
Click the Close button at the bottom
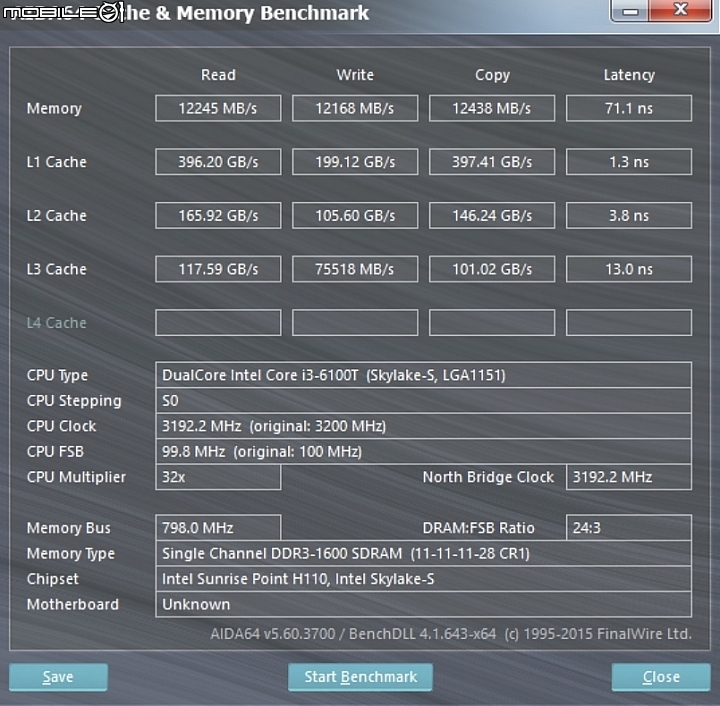[661, 677]
